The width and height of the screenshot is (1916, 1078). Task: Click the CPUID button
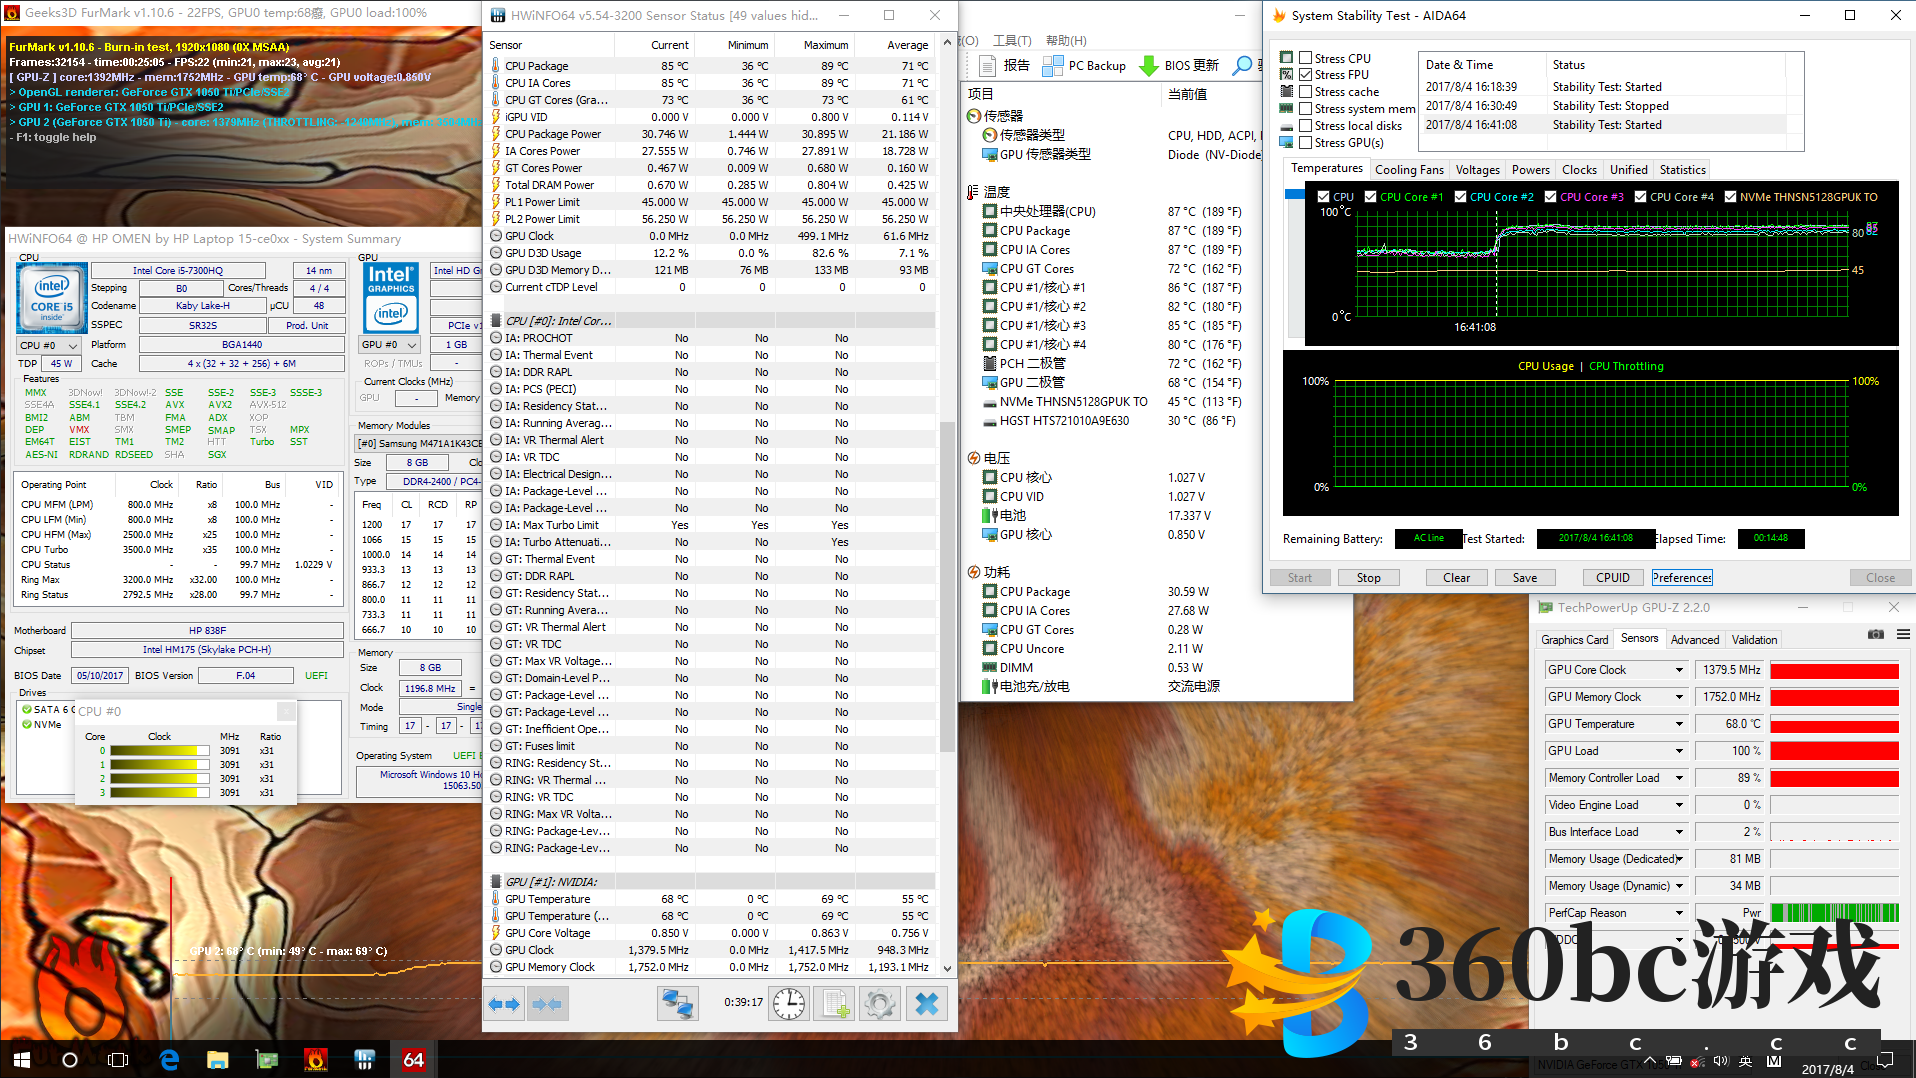point(1612,578)
